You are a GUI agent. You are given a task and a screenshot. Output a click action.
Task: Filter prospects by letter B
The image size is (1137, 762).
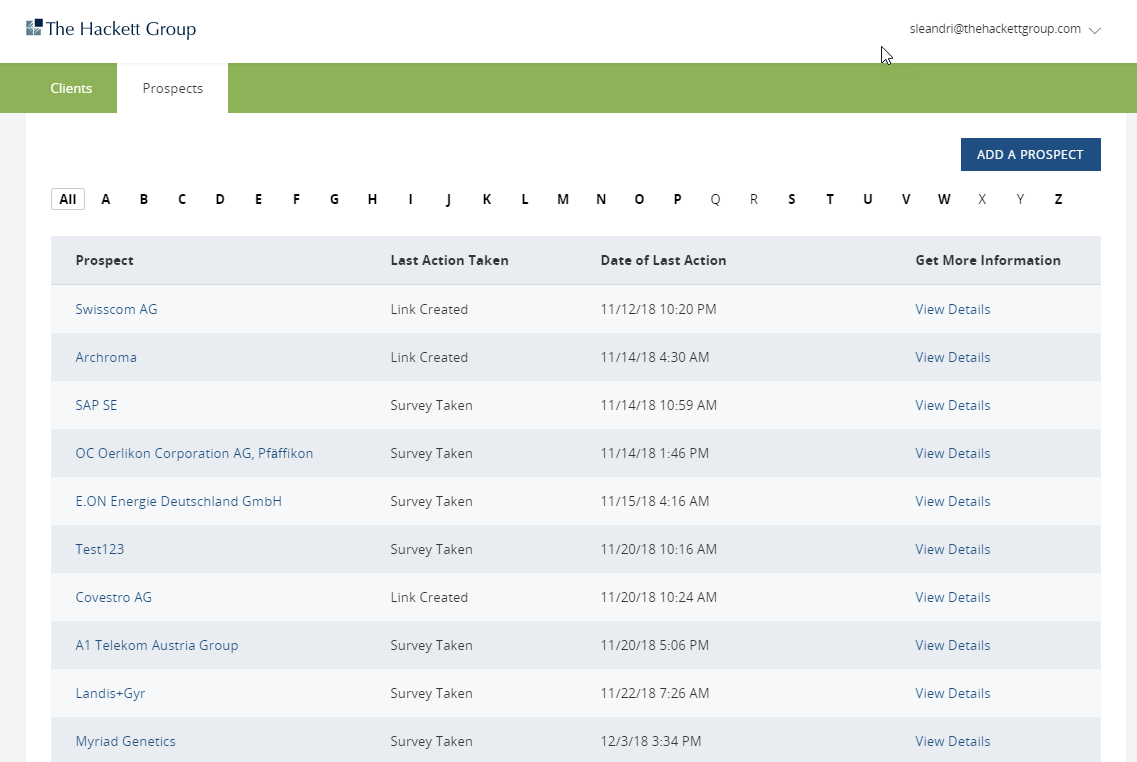pos(144,199)
